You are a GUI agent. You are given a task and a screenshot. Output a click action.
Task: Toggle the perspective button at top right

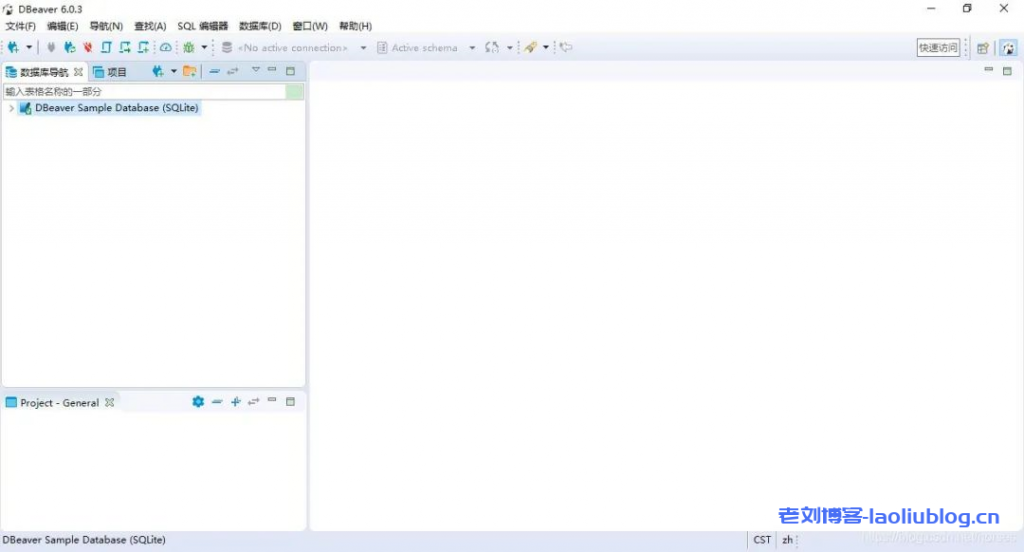pyautogui.click(x=1008, y=47)
